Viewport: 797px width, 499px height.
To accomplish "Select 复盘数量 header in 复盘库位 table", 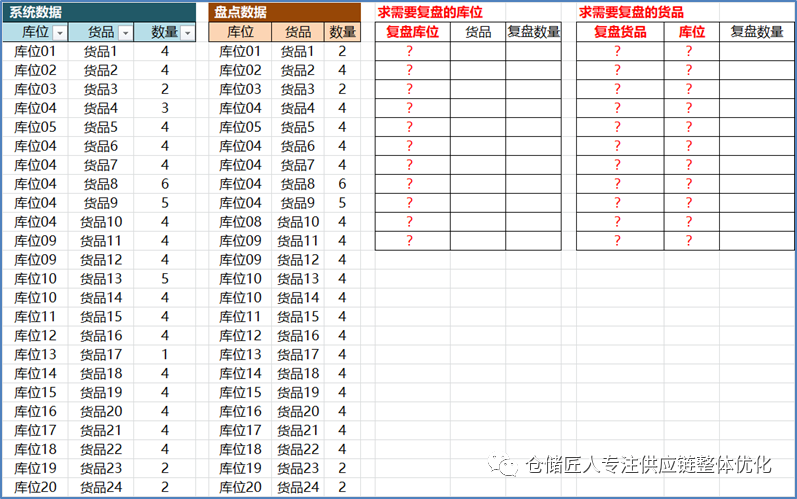I will point(533,32).
